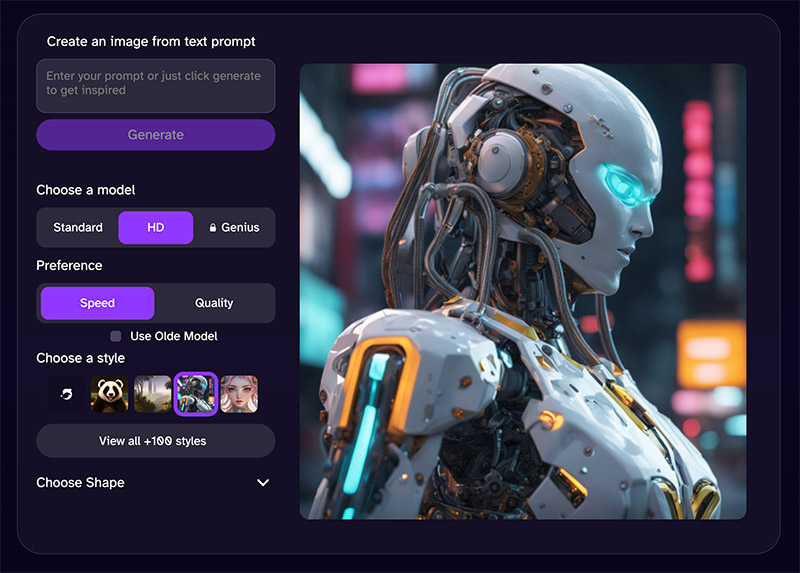This screenshot has width=800, height=573.
Task: Click the reset style refresh icon
Action: (x=66, y=394)
